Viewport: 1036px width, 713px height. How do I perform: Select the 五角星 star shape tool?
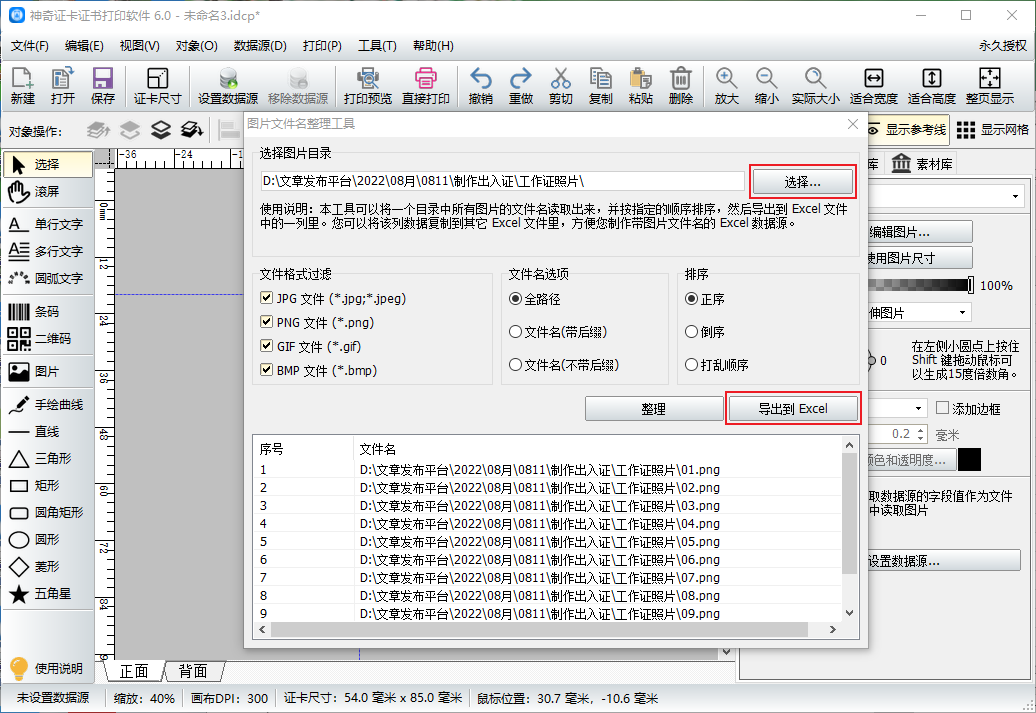point(48,594)
